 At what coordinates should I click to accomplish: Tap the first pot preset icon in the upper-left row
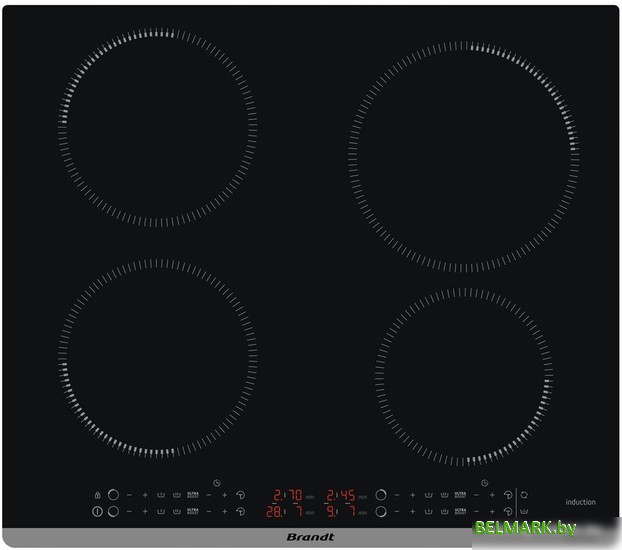click(x=161, y=495)
